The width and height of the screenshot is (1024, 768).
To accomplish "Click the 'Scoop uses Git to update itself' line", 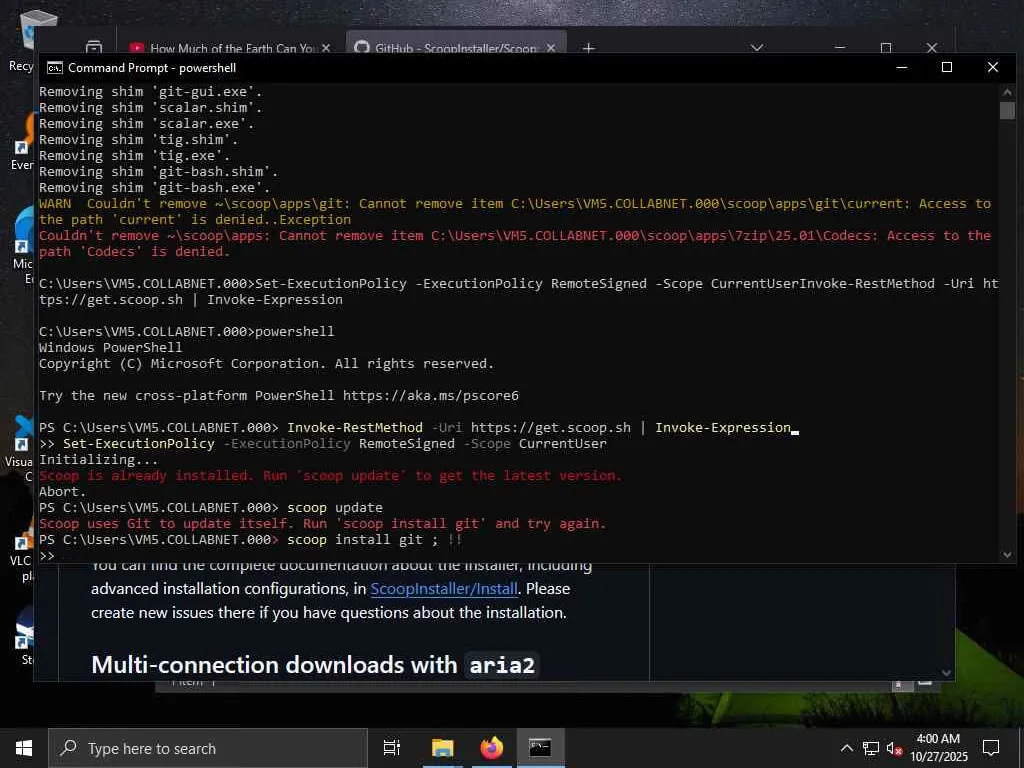I will 323,524.
